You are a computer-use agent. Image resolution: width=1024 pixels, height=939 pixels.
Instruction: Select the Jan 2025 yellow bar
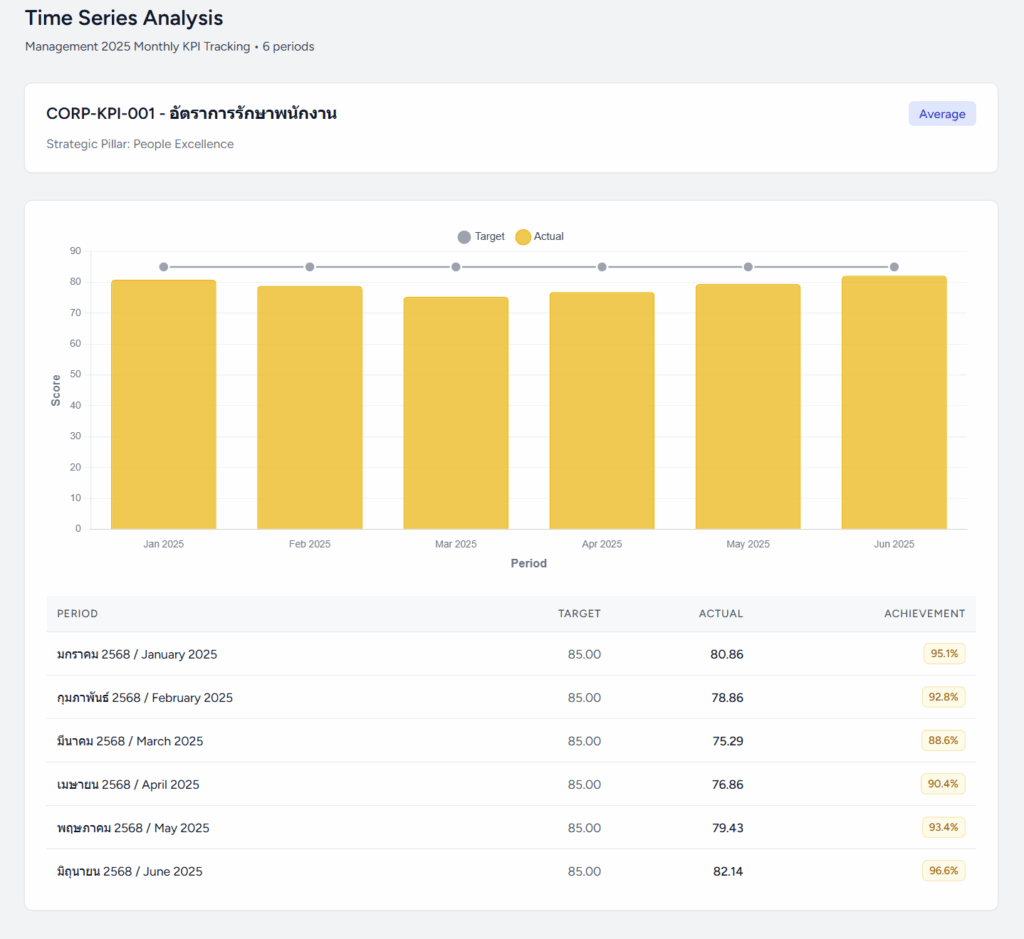163,404
